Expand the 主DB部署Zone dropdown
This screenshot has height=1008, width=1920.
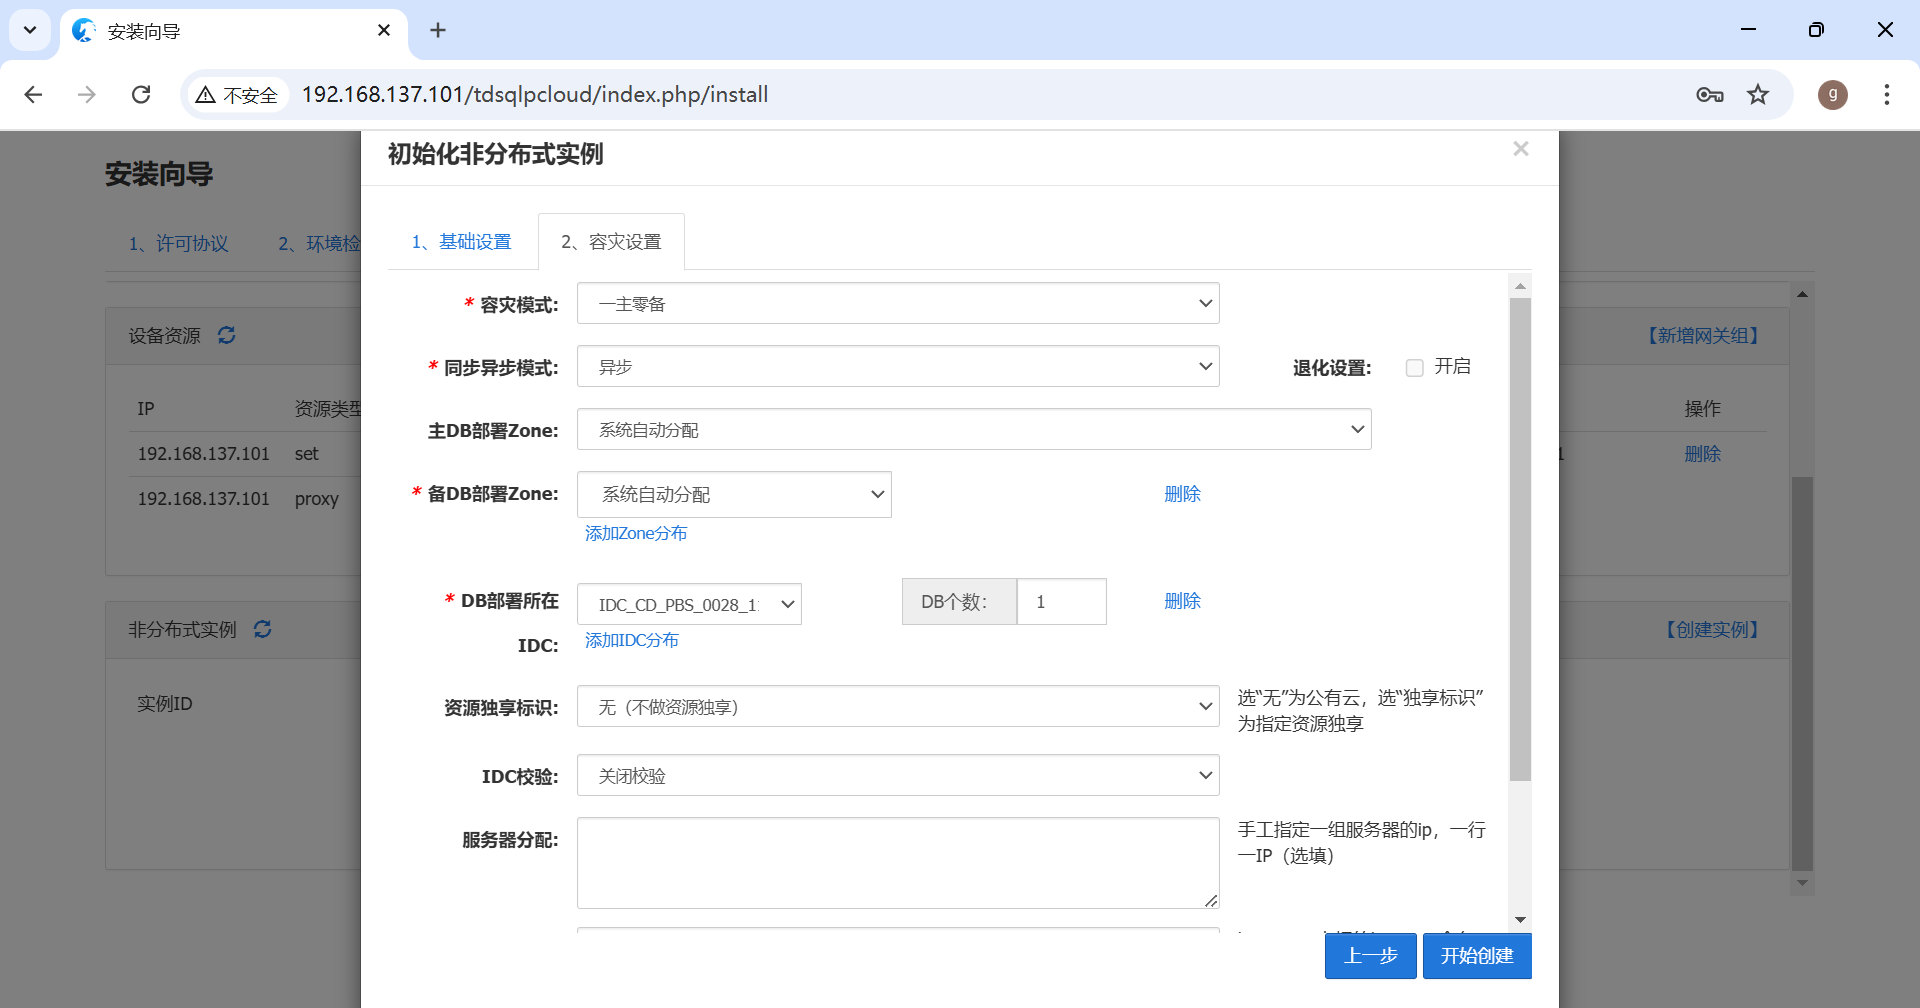tap(974, 429)
